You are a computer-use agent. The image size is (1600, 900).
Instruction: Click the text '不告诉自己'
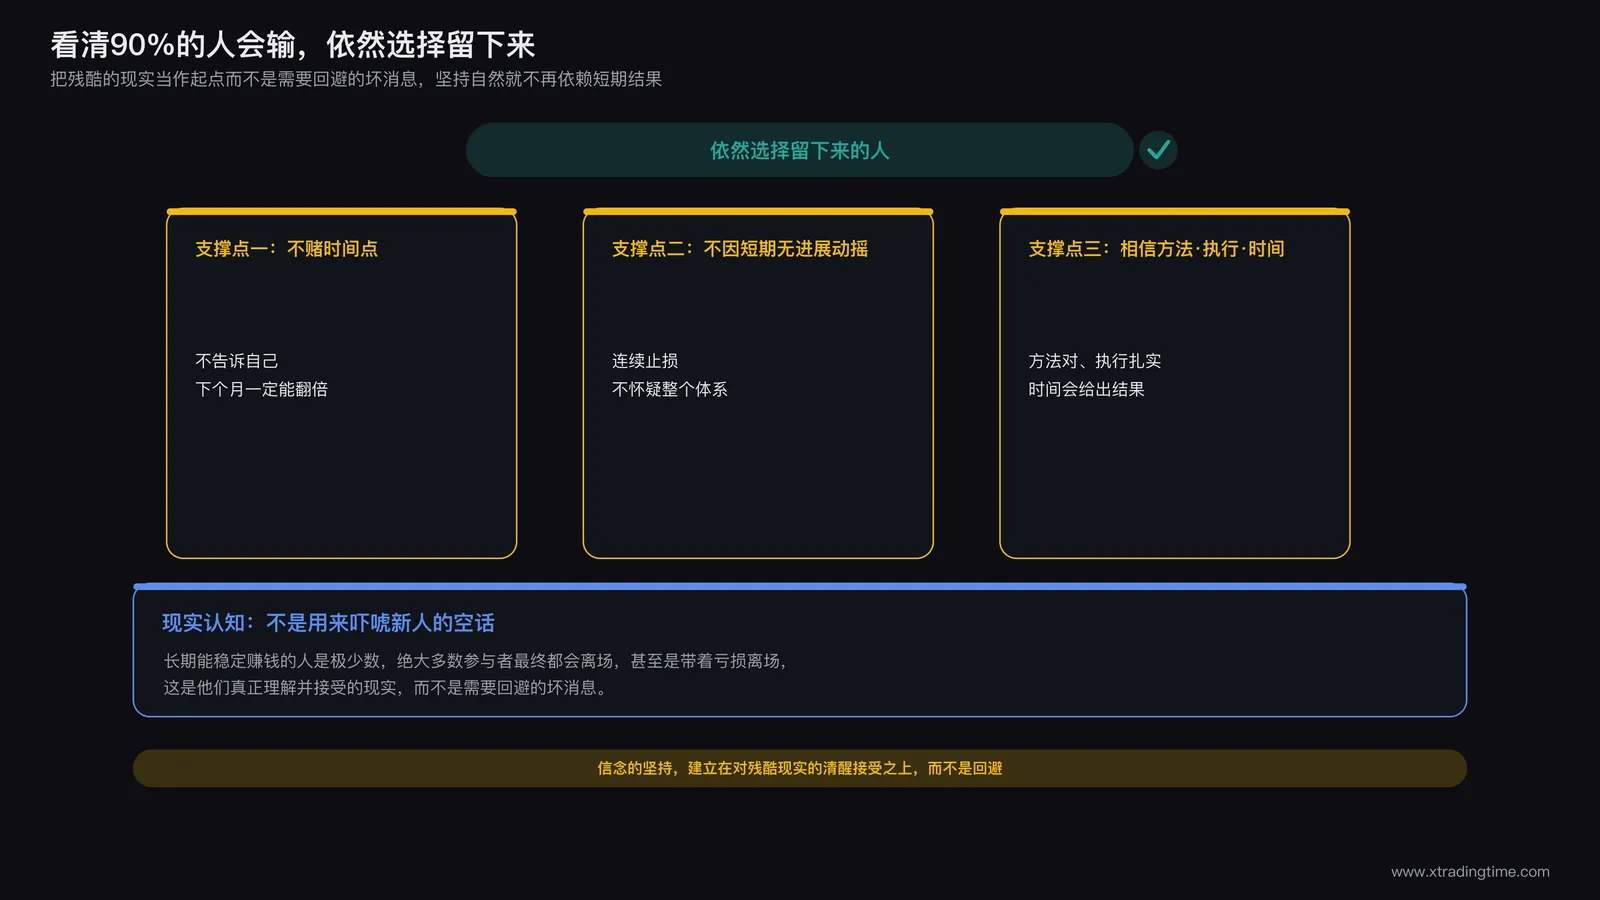pos(236,361)
